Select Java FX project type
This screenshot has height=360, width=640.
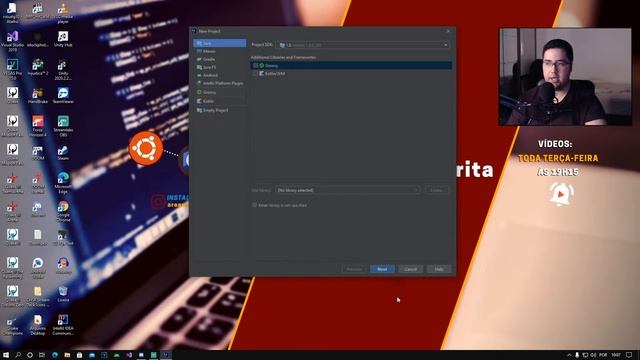(x=220, y=67)
